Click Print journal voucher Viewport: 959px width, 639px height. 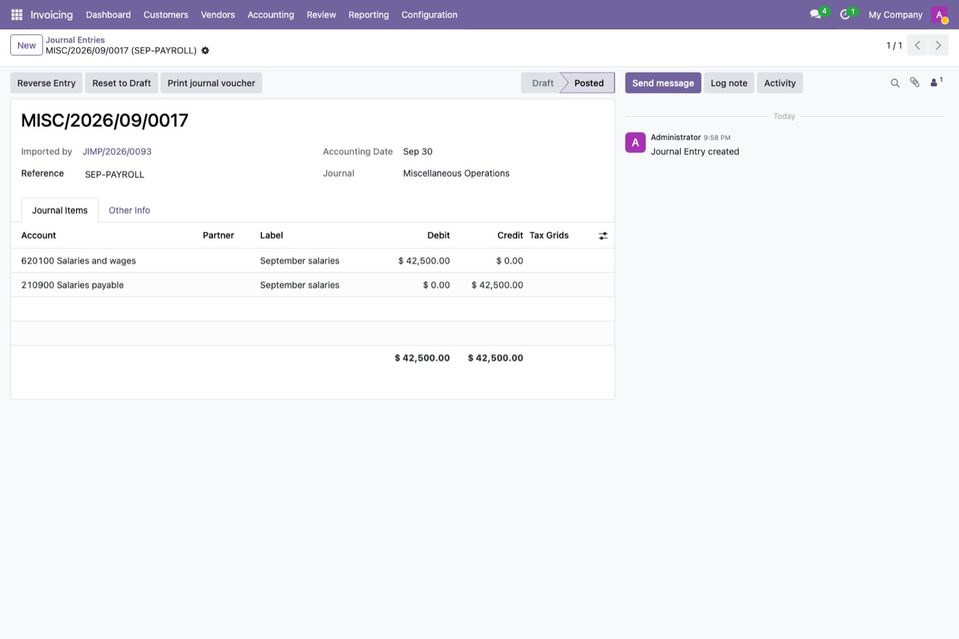pos(211,83)
